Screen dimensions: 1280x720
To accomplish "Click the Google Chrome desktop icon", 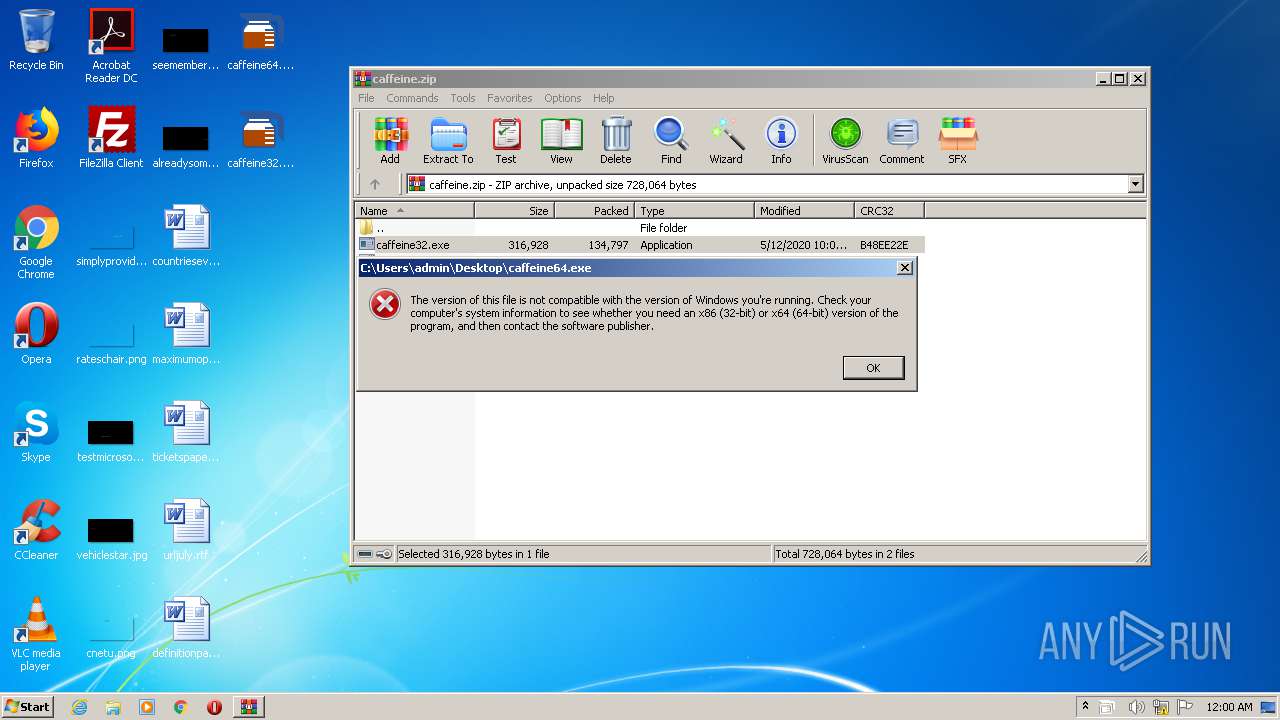I will pos(36,242).
